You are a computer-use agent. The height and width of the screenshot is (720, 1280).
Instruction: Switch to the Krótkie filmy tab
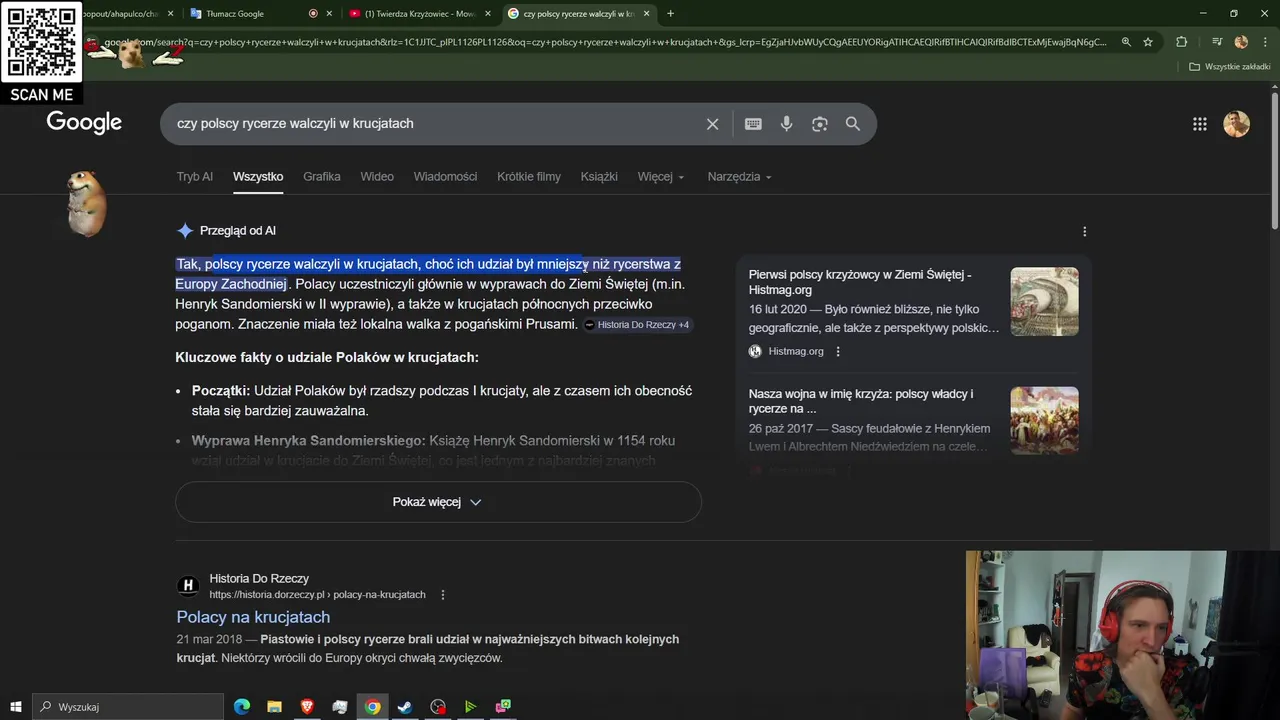click(x=529, y=177)
